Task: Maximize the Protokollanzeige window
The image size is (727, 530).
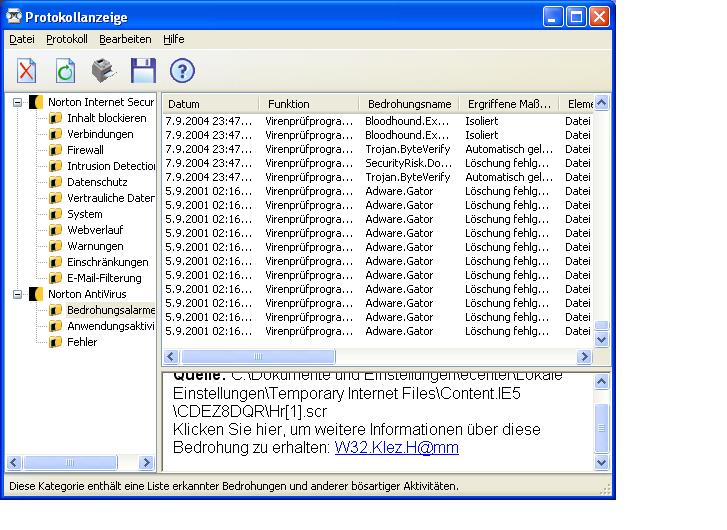Action: point(576,17)
